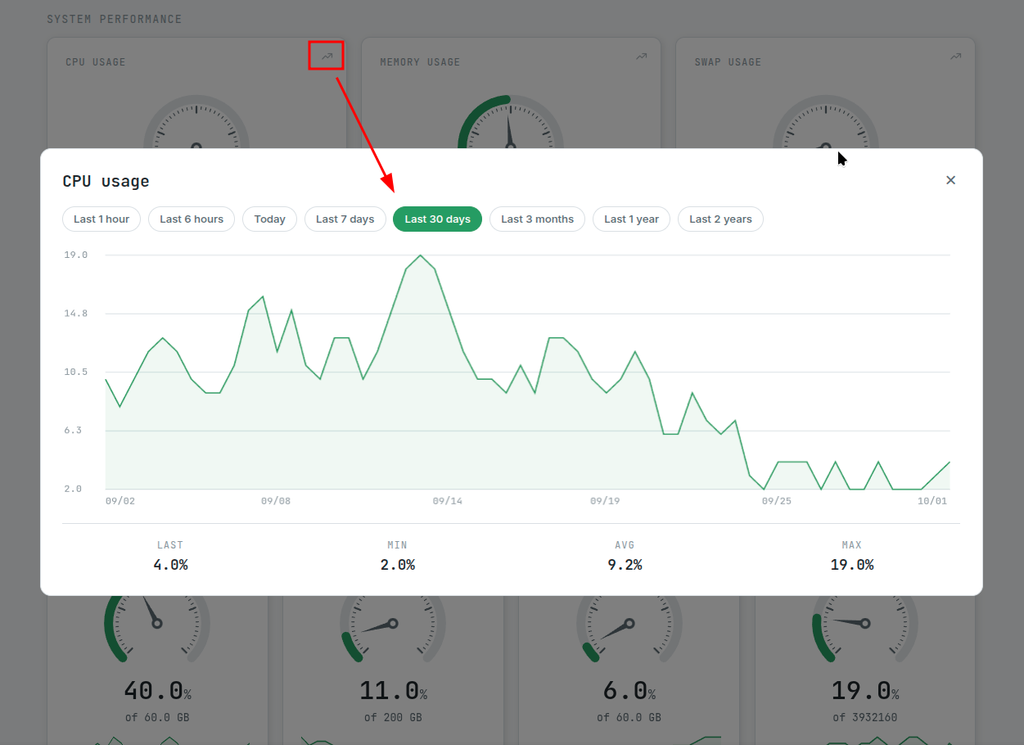Screen dimensions: 1024x745
Task: Close the CPU usage dialog
Action: pyautogui.click(x=950, y=180)
